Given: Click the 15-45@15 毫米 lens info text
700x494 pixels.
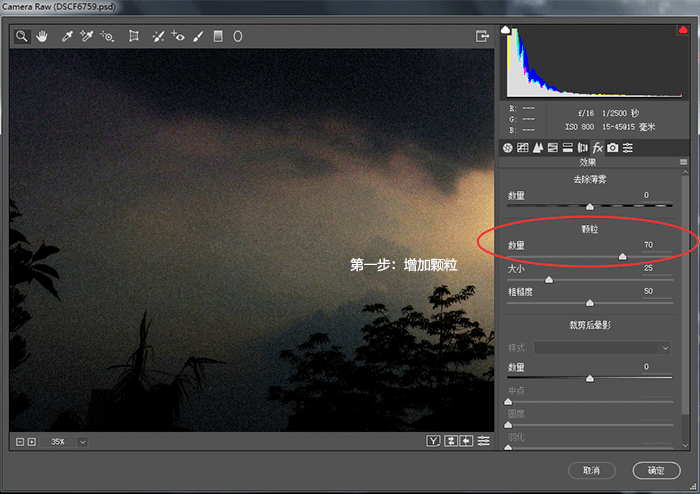Looking at the screenshot, I should pos(629,127).
